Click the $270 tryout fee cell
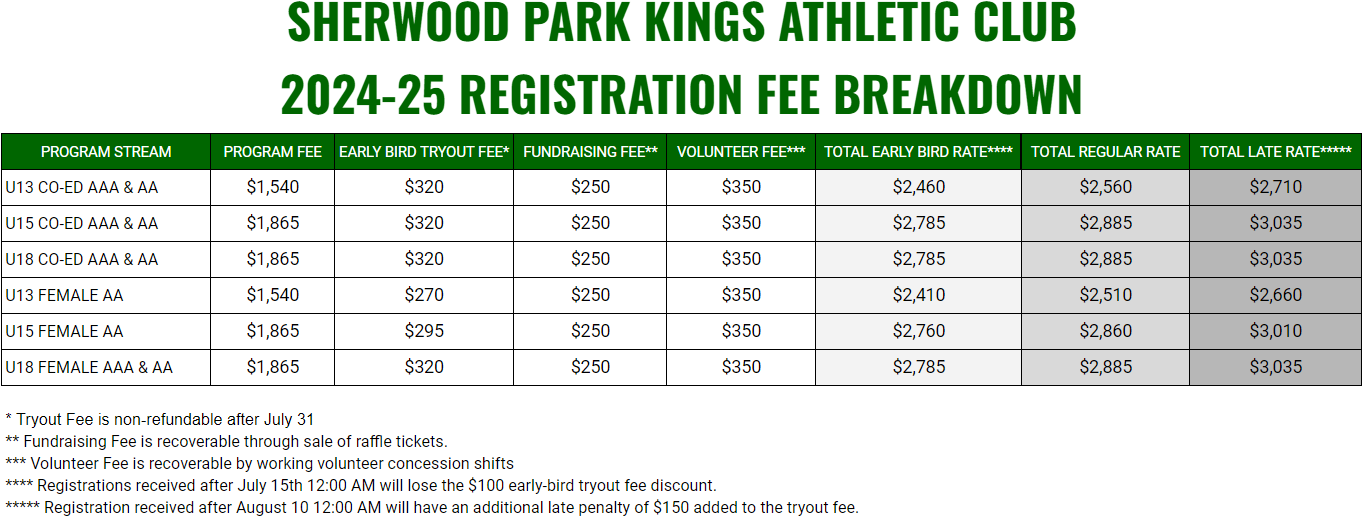 (424, 295)
